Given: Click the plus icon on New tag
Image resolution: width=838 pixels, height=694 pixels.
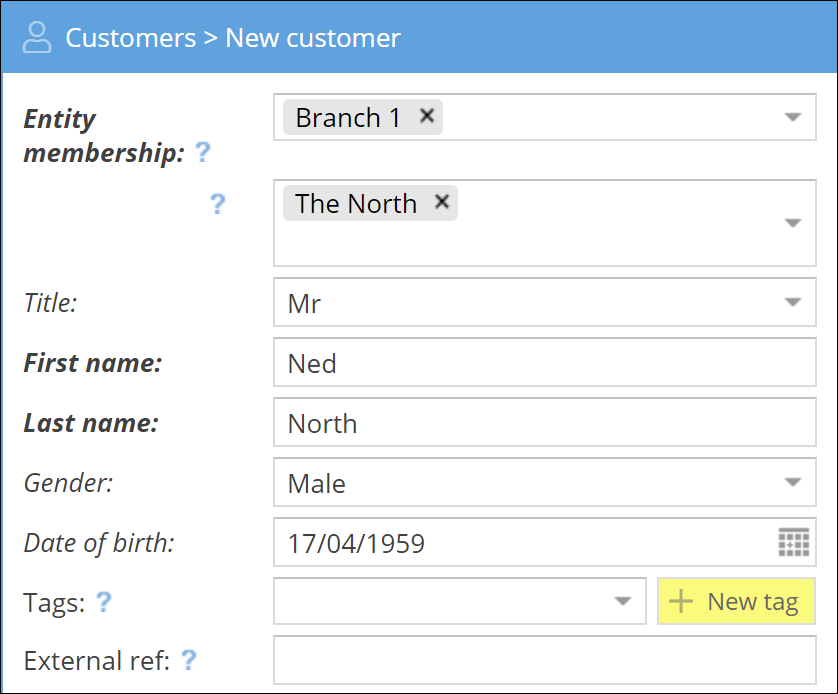Looking at the screenshot, I should click(x=681, y=602).
